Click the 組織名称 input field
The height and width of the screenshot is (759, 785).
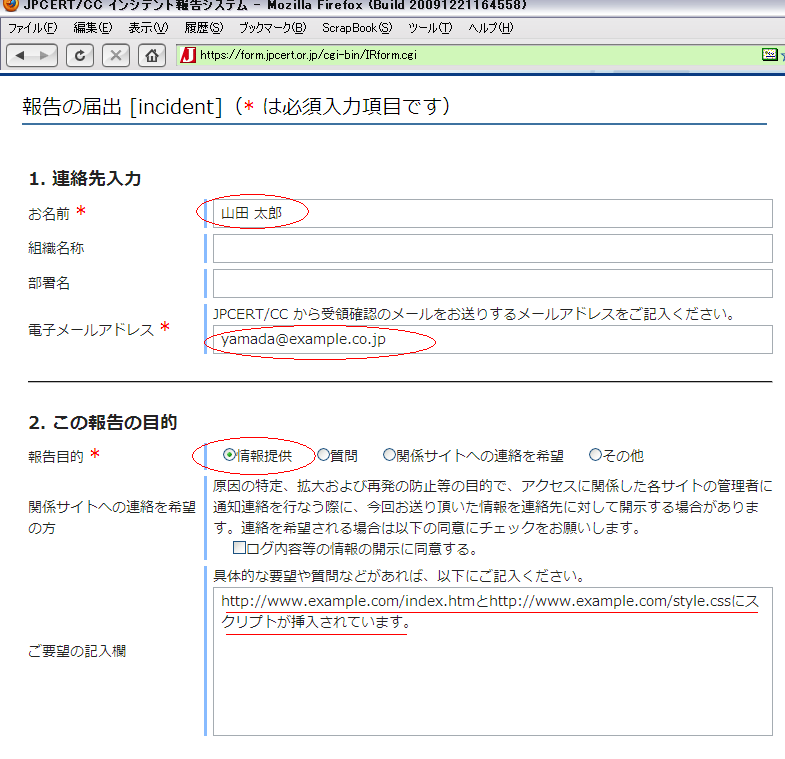tap(493, 248)
